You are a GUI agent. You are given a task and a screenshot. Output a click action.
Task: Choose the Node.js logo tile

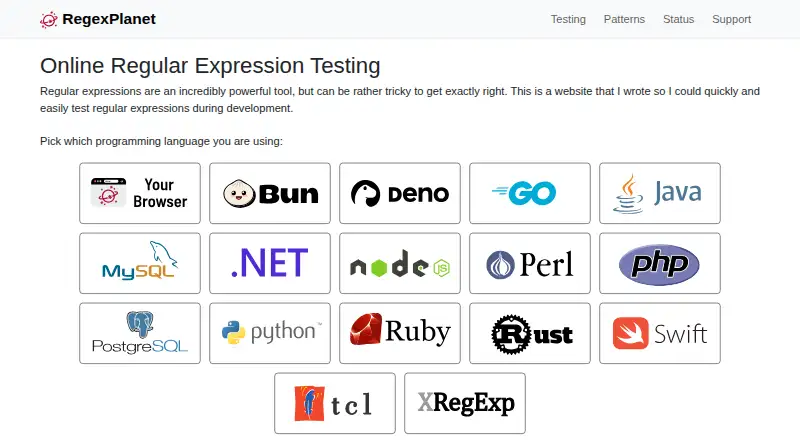(400, 263)
